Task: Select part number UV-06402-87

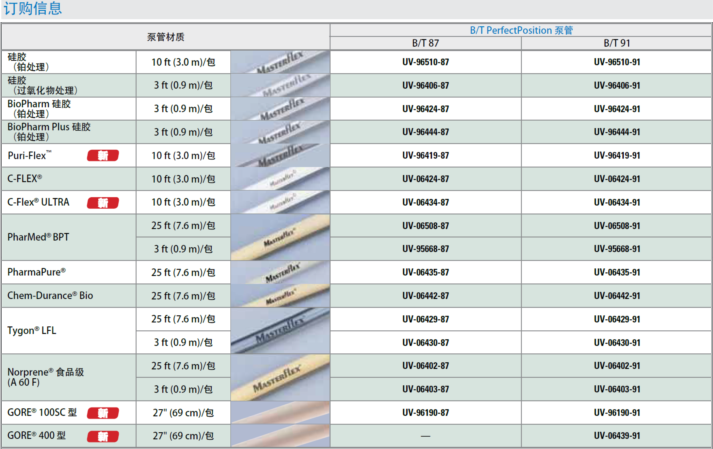Action: (x=426, y=366)
